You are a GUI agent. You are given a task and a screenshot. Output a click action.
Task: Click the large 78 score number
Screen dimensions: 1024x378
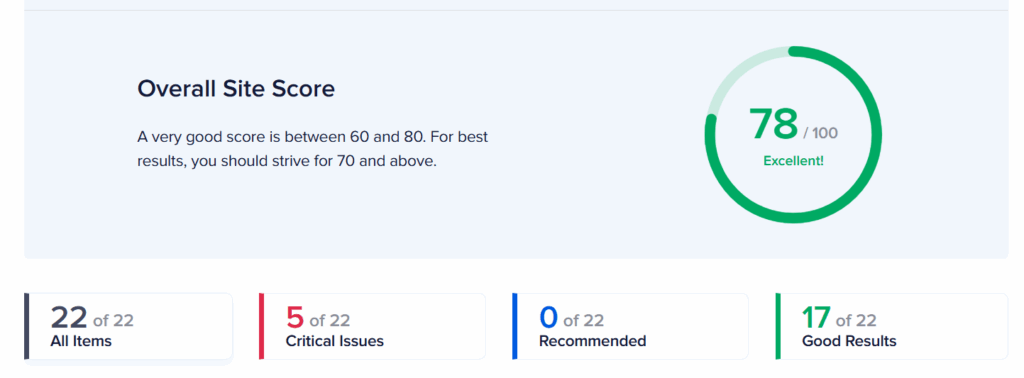774,124
